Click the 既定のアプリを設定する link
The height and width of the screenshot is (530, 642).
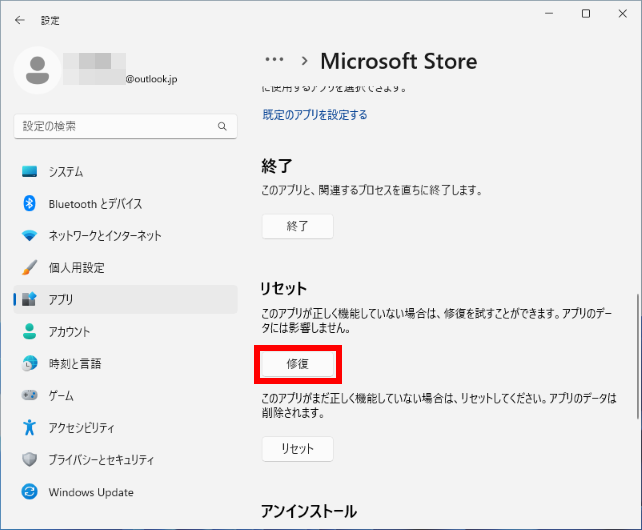tap(314, 115)
